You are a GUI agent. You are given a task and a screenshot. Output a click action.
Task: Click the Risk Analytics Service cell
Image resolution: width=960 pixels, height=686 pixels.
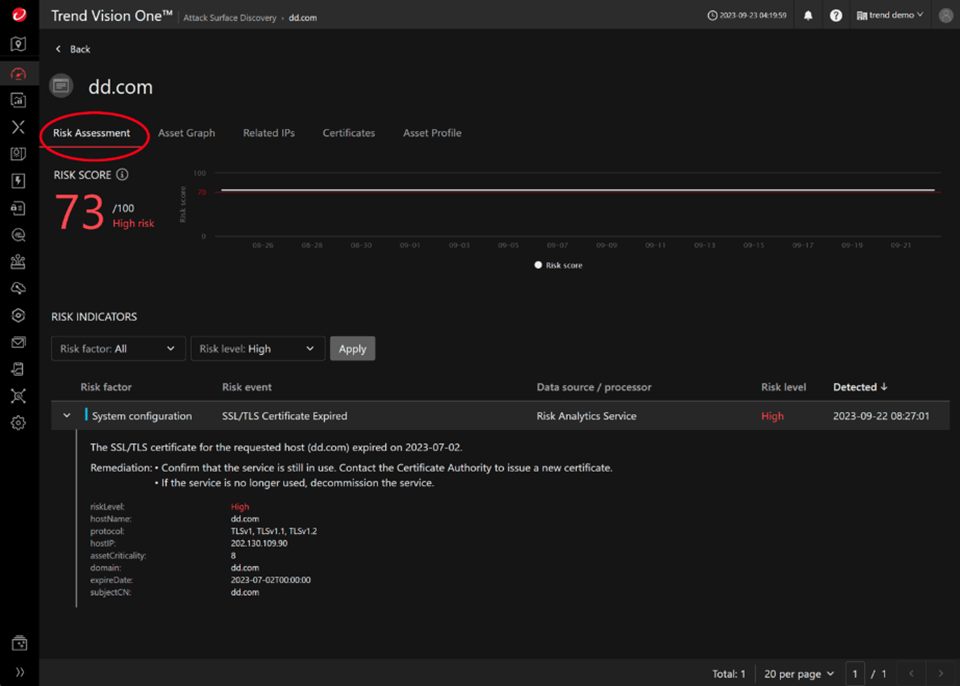[x=587, y=416]
